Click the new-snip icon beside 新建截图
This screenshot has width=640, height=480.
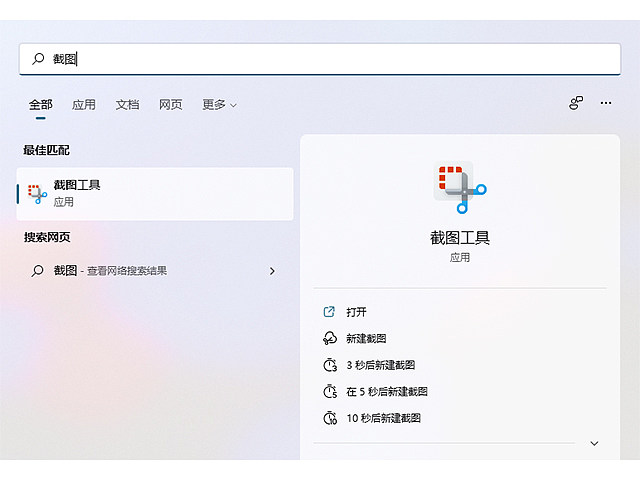coord(330,338)
